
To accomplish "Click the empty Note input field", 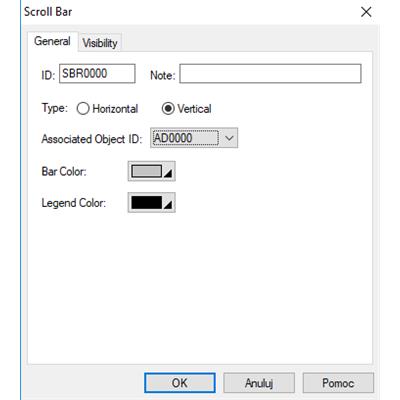I will pos(270,73).
